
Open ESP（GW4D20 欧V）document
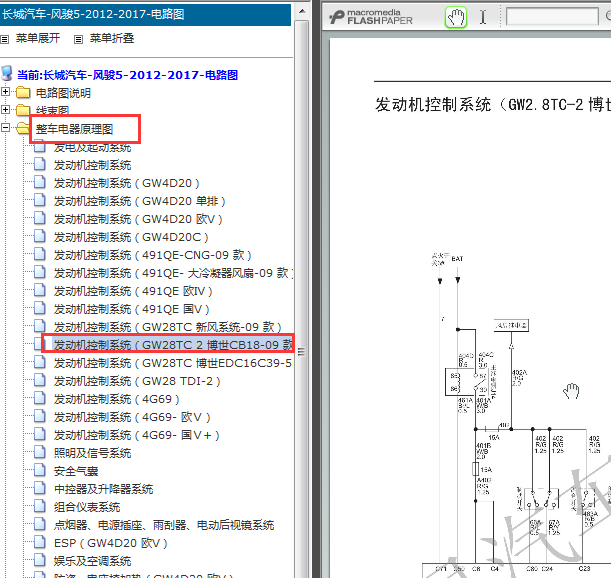pos(111,543)
